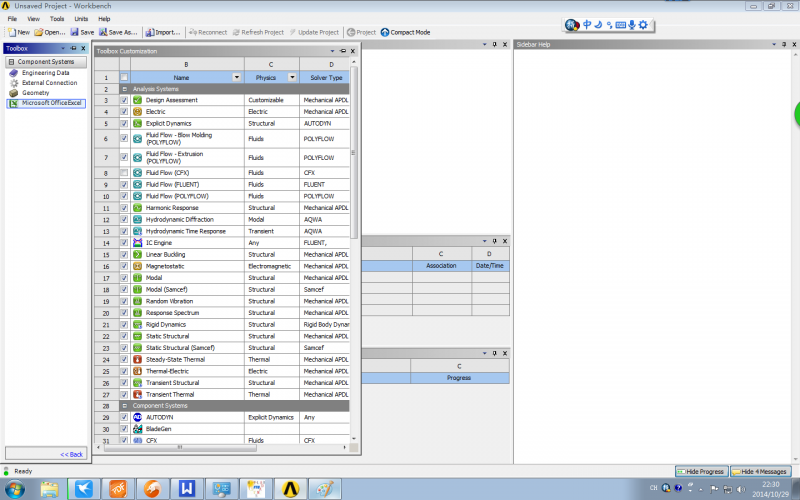Open the Units menu
Viewport: 800px width, 500px height.
[81, 19]
